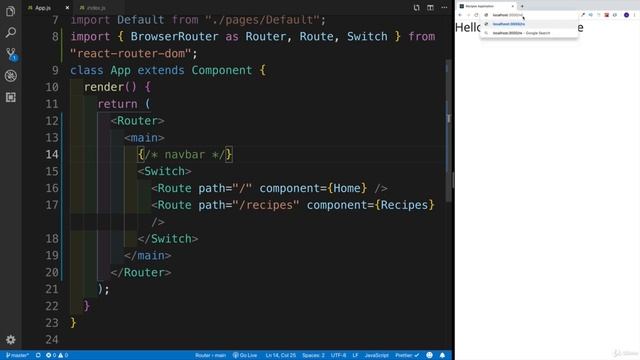
Task: Click the browser Back arrow
Action: (460, 15)
